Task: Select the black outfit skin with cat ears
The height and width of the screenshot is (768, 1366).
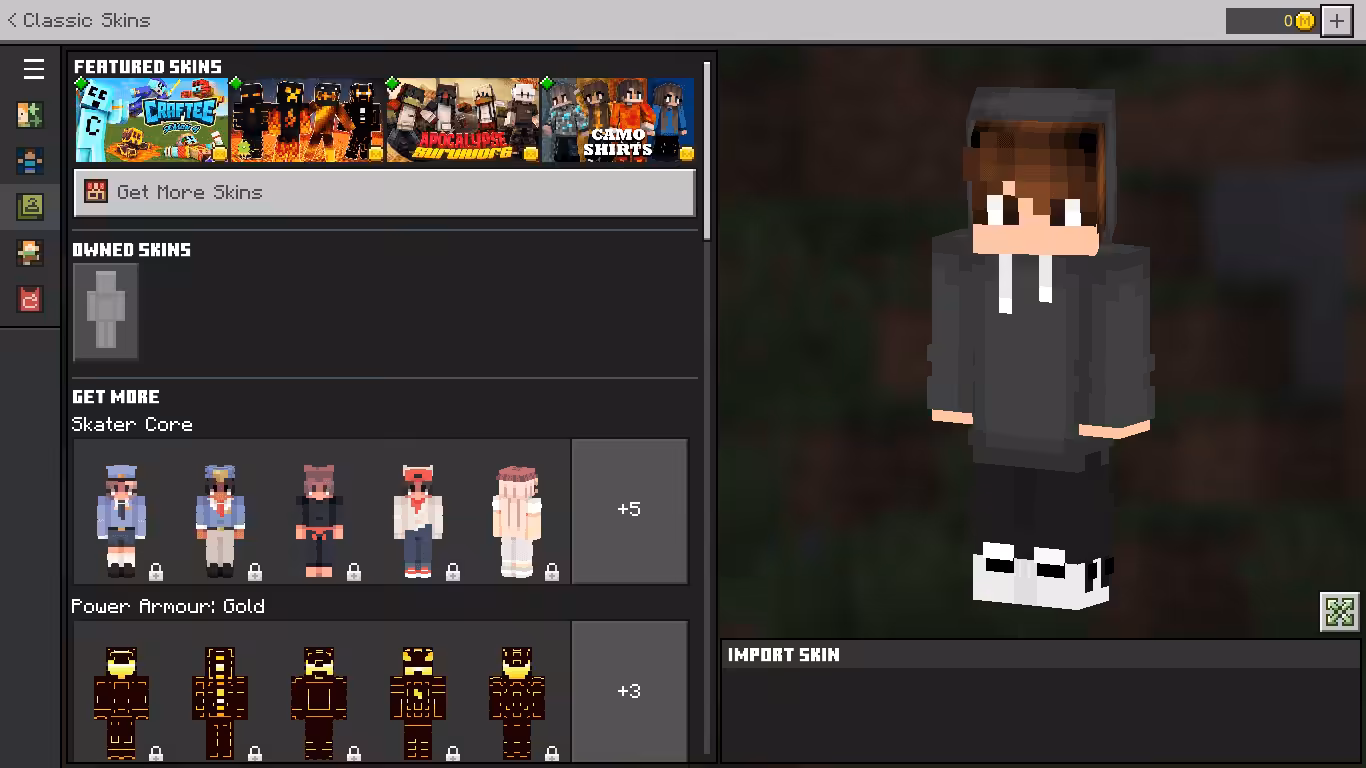Action: point(320,521)
